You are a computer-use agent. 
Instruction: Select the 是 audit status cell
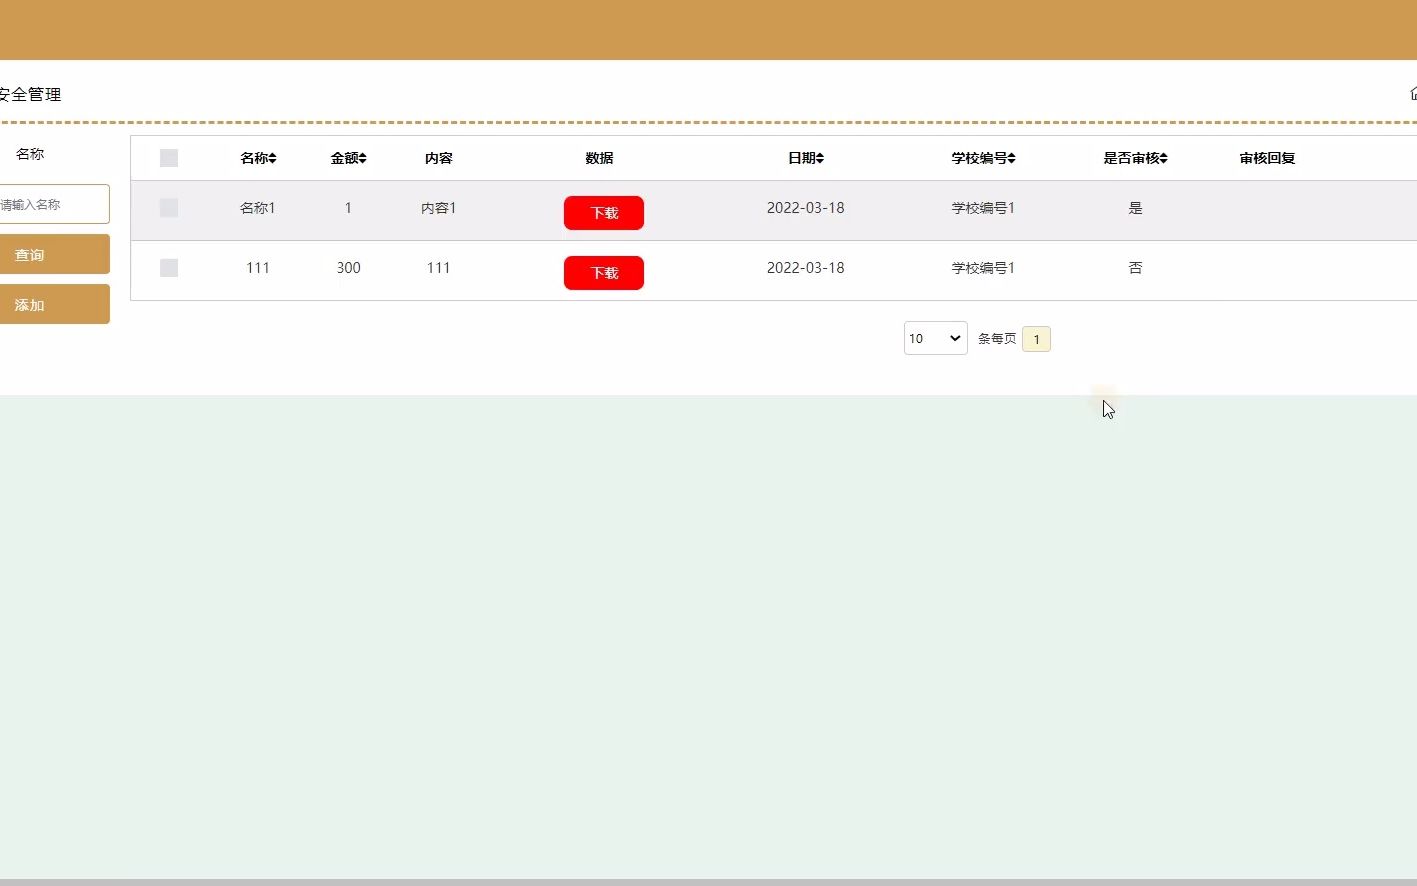pyautogui.click(x=1135, y=208)
